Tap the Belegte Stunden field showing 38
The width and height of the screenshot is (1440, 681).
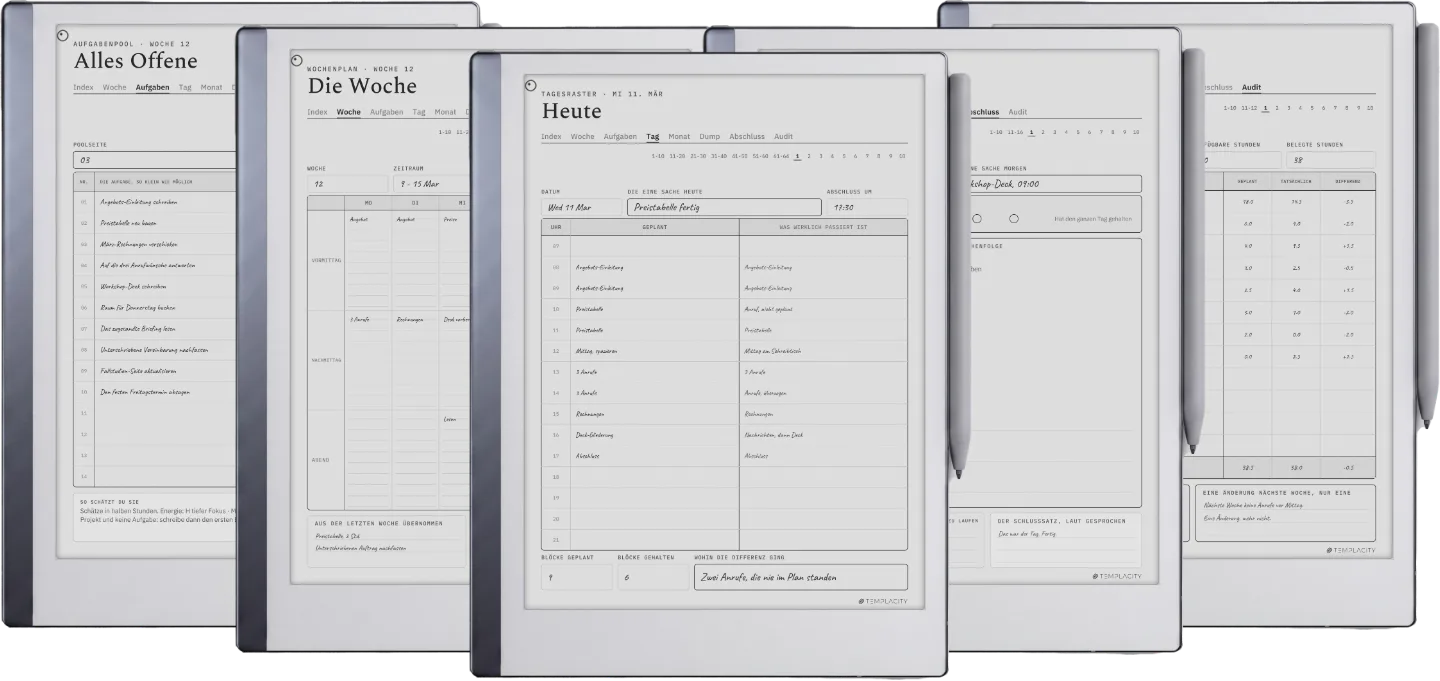pyautogui.click(x=1329, y=160)
